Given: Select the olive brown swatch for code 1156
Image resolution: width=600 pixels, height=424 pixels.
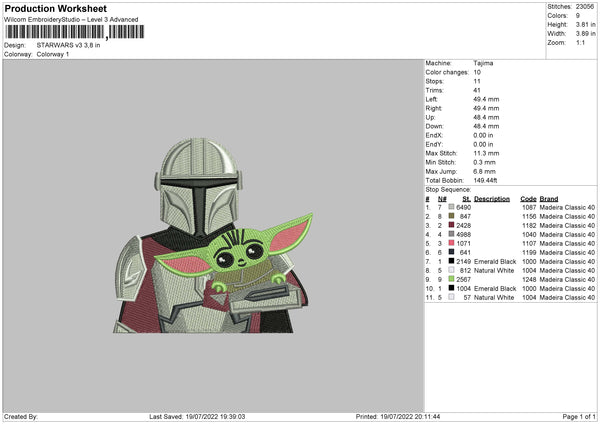Looking at the screenshot, I should 451,216.
